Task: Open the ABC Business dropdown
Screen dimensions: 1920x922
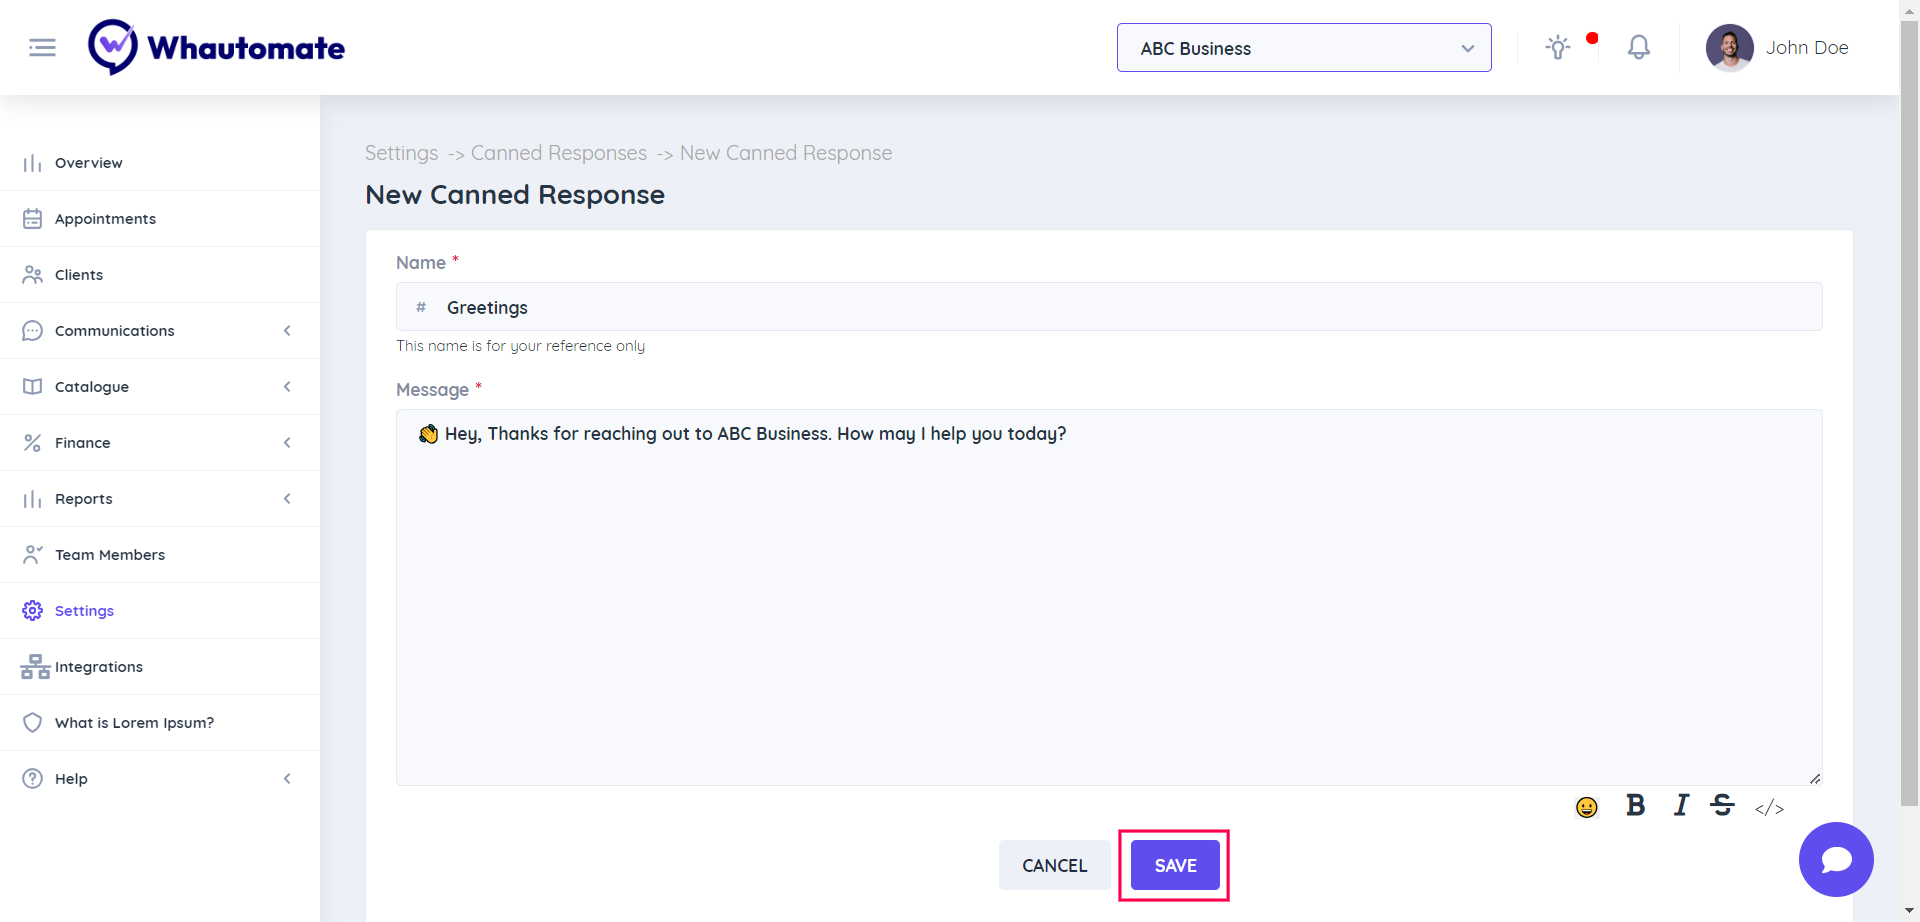Action: (x=1303, y=48)
